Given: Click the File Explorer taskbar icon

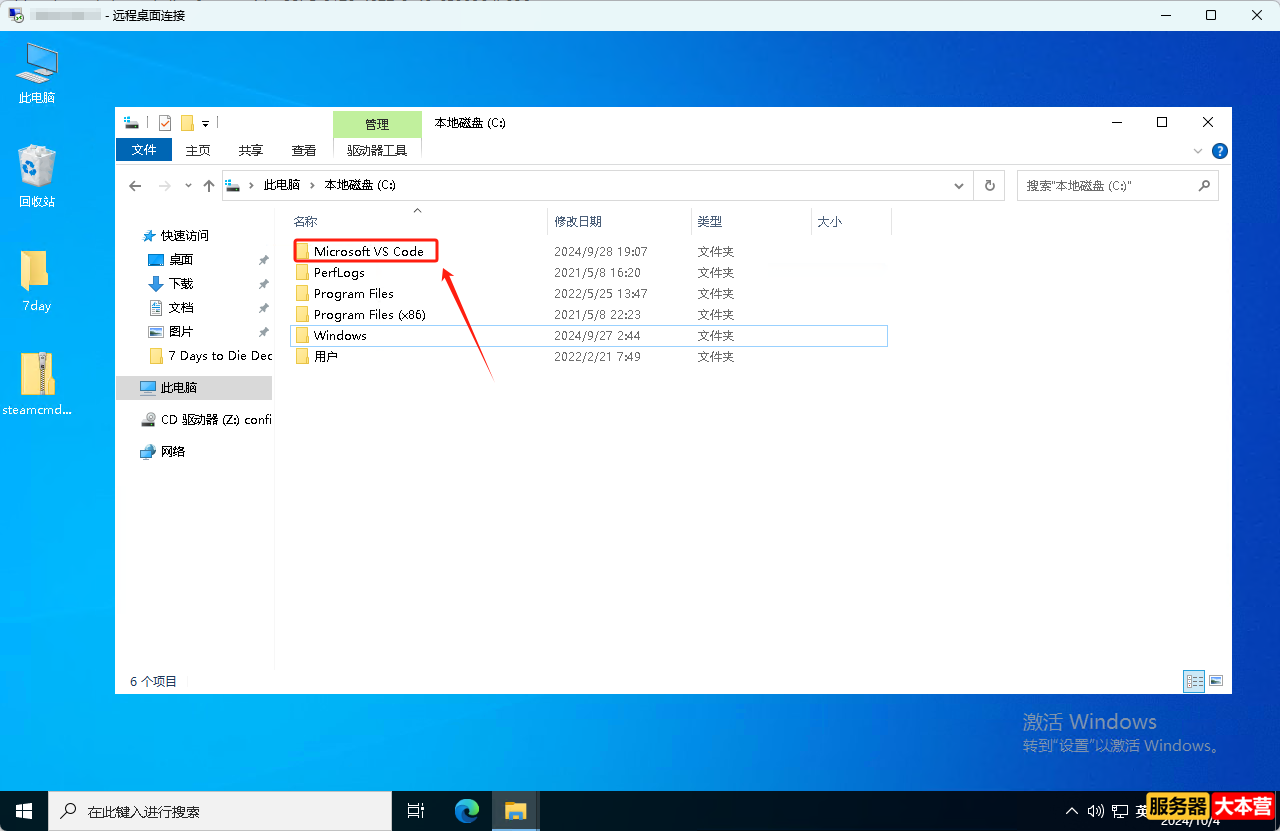Looking at the screenshot, I should [515, 811].
